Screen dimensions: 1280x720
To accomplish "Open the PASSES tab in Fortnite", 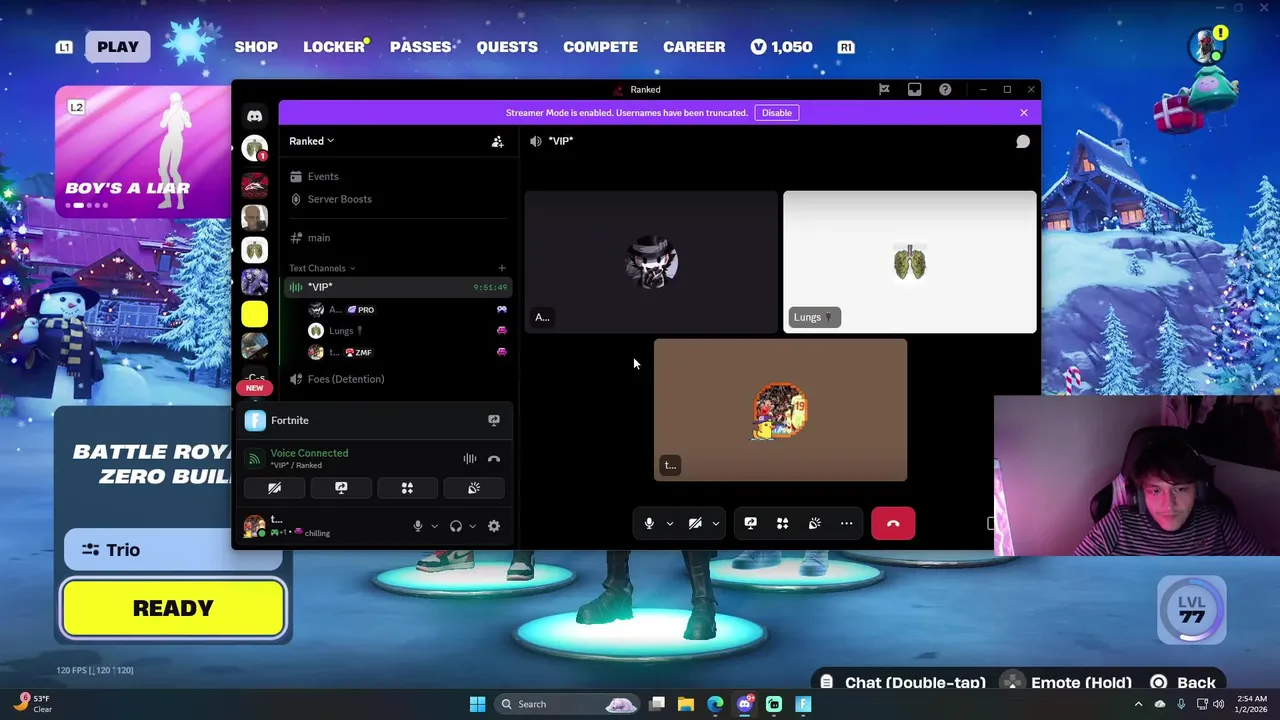I will click(x=420, y=47).
